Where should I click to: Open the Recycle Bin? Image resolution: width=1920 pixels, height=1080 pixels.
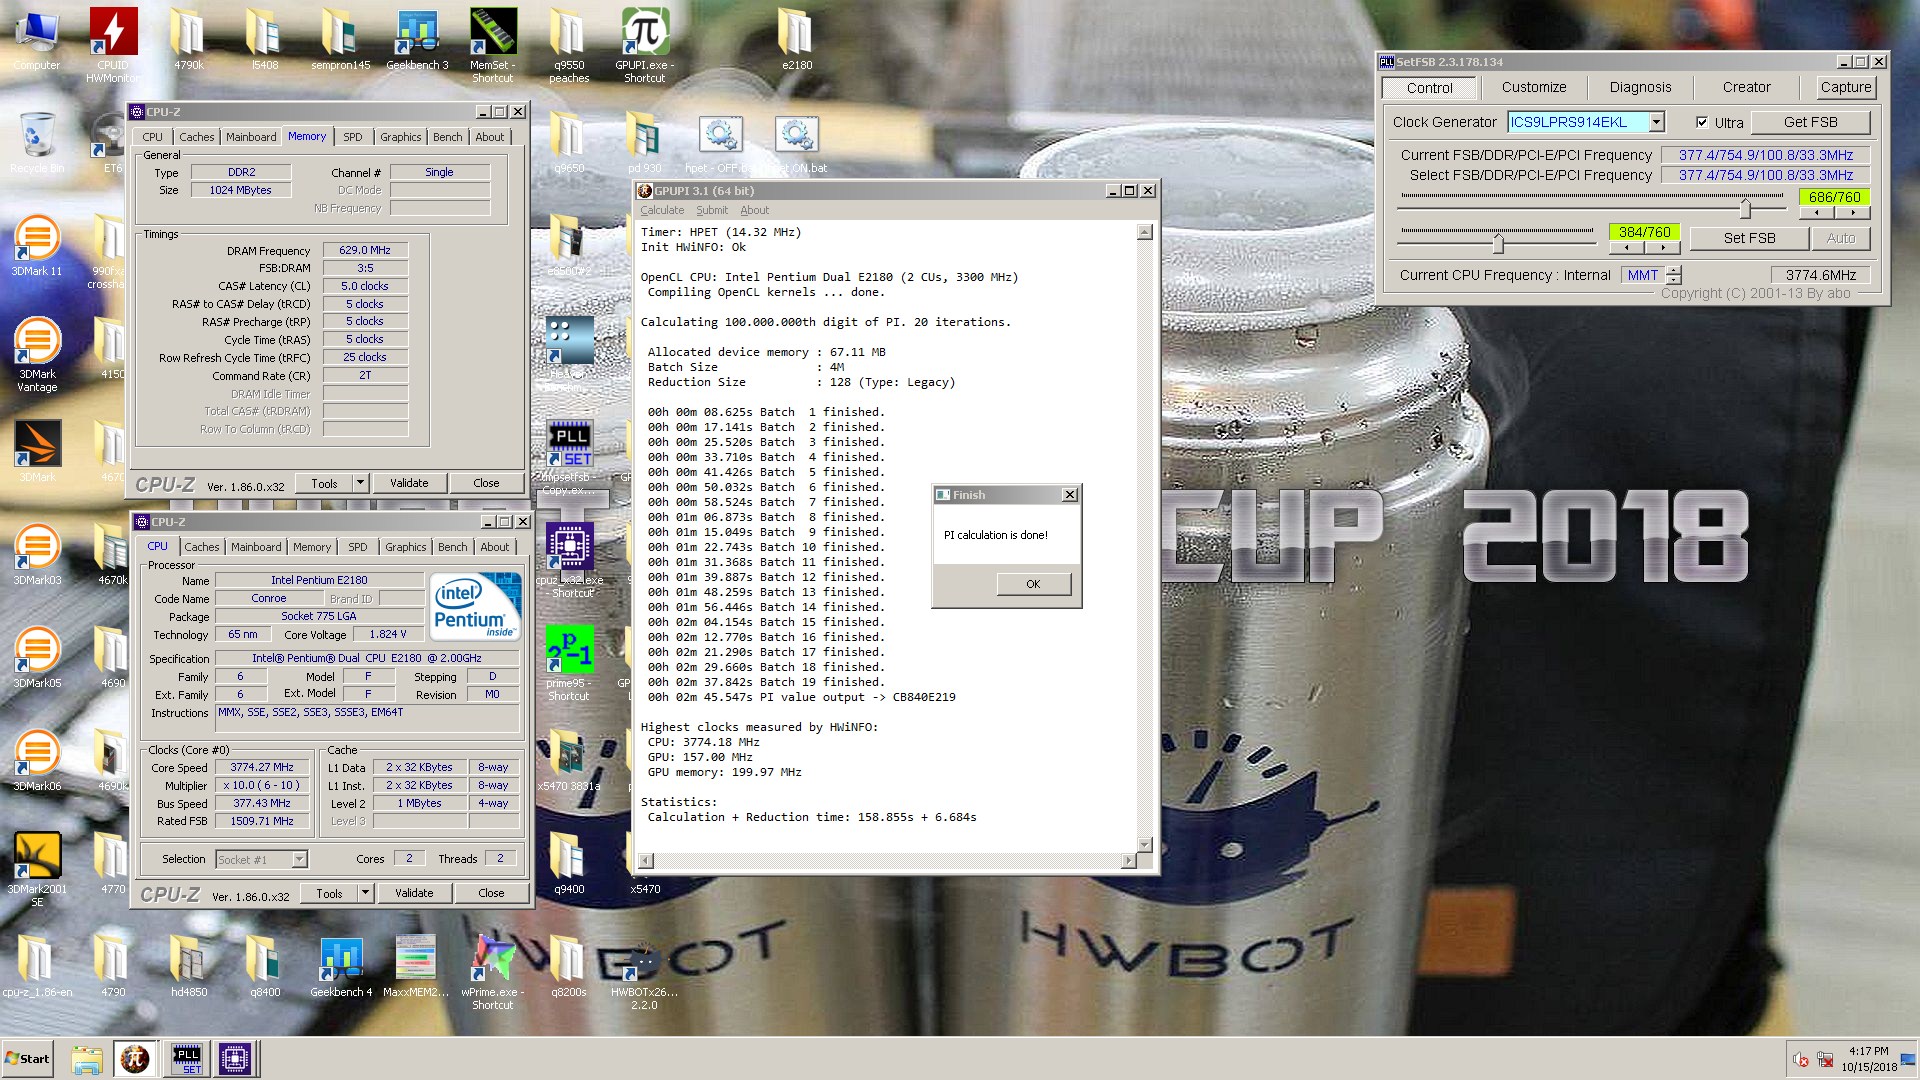[x=37, y=143]
